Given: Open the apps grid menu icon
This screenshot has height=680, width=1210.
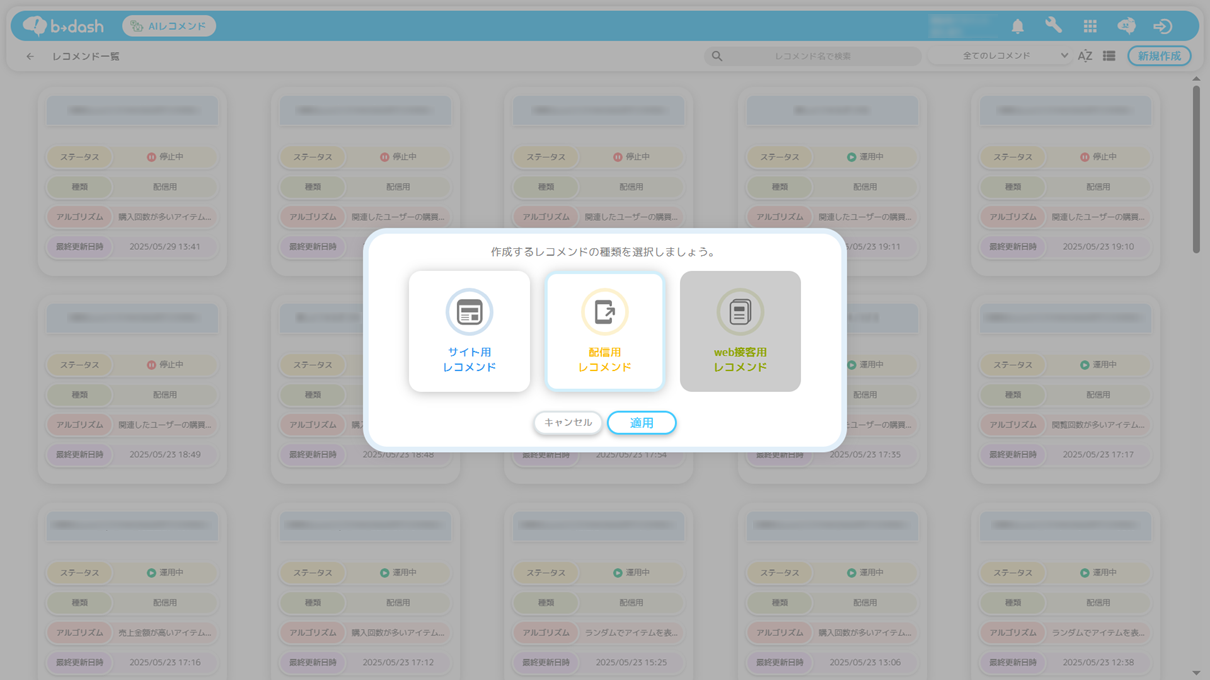Looking at the screenshot, I should (x=1090, y=26).
